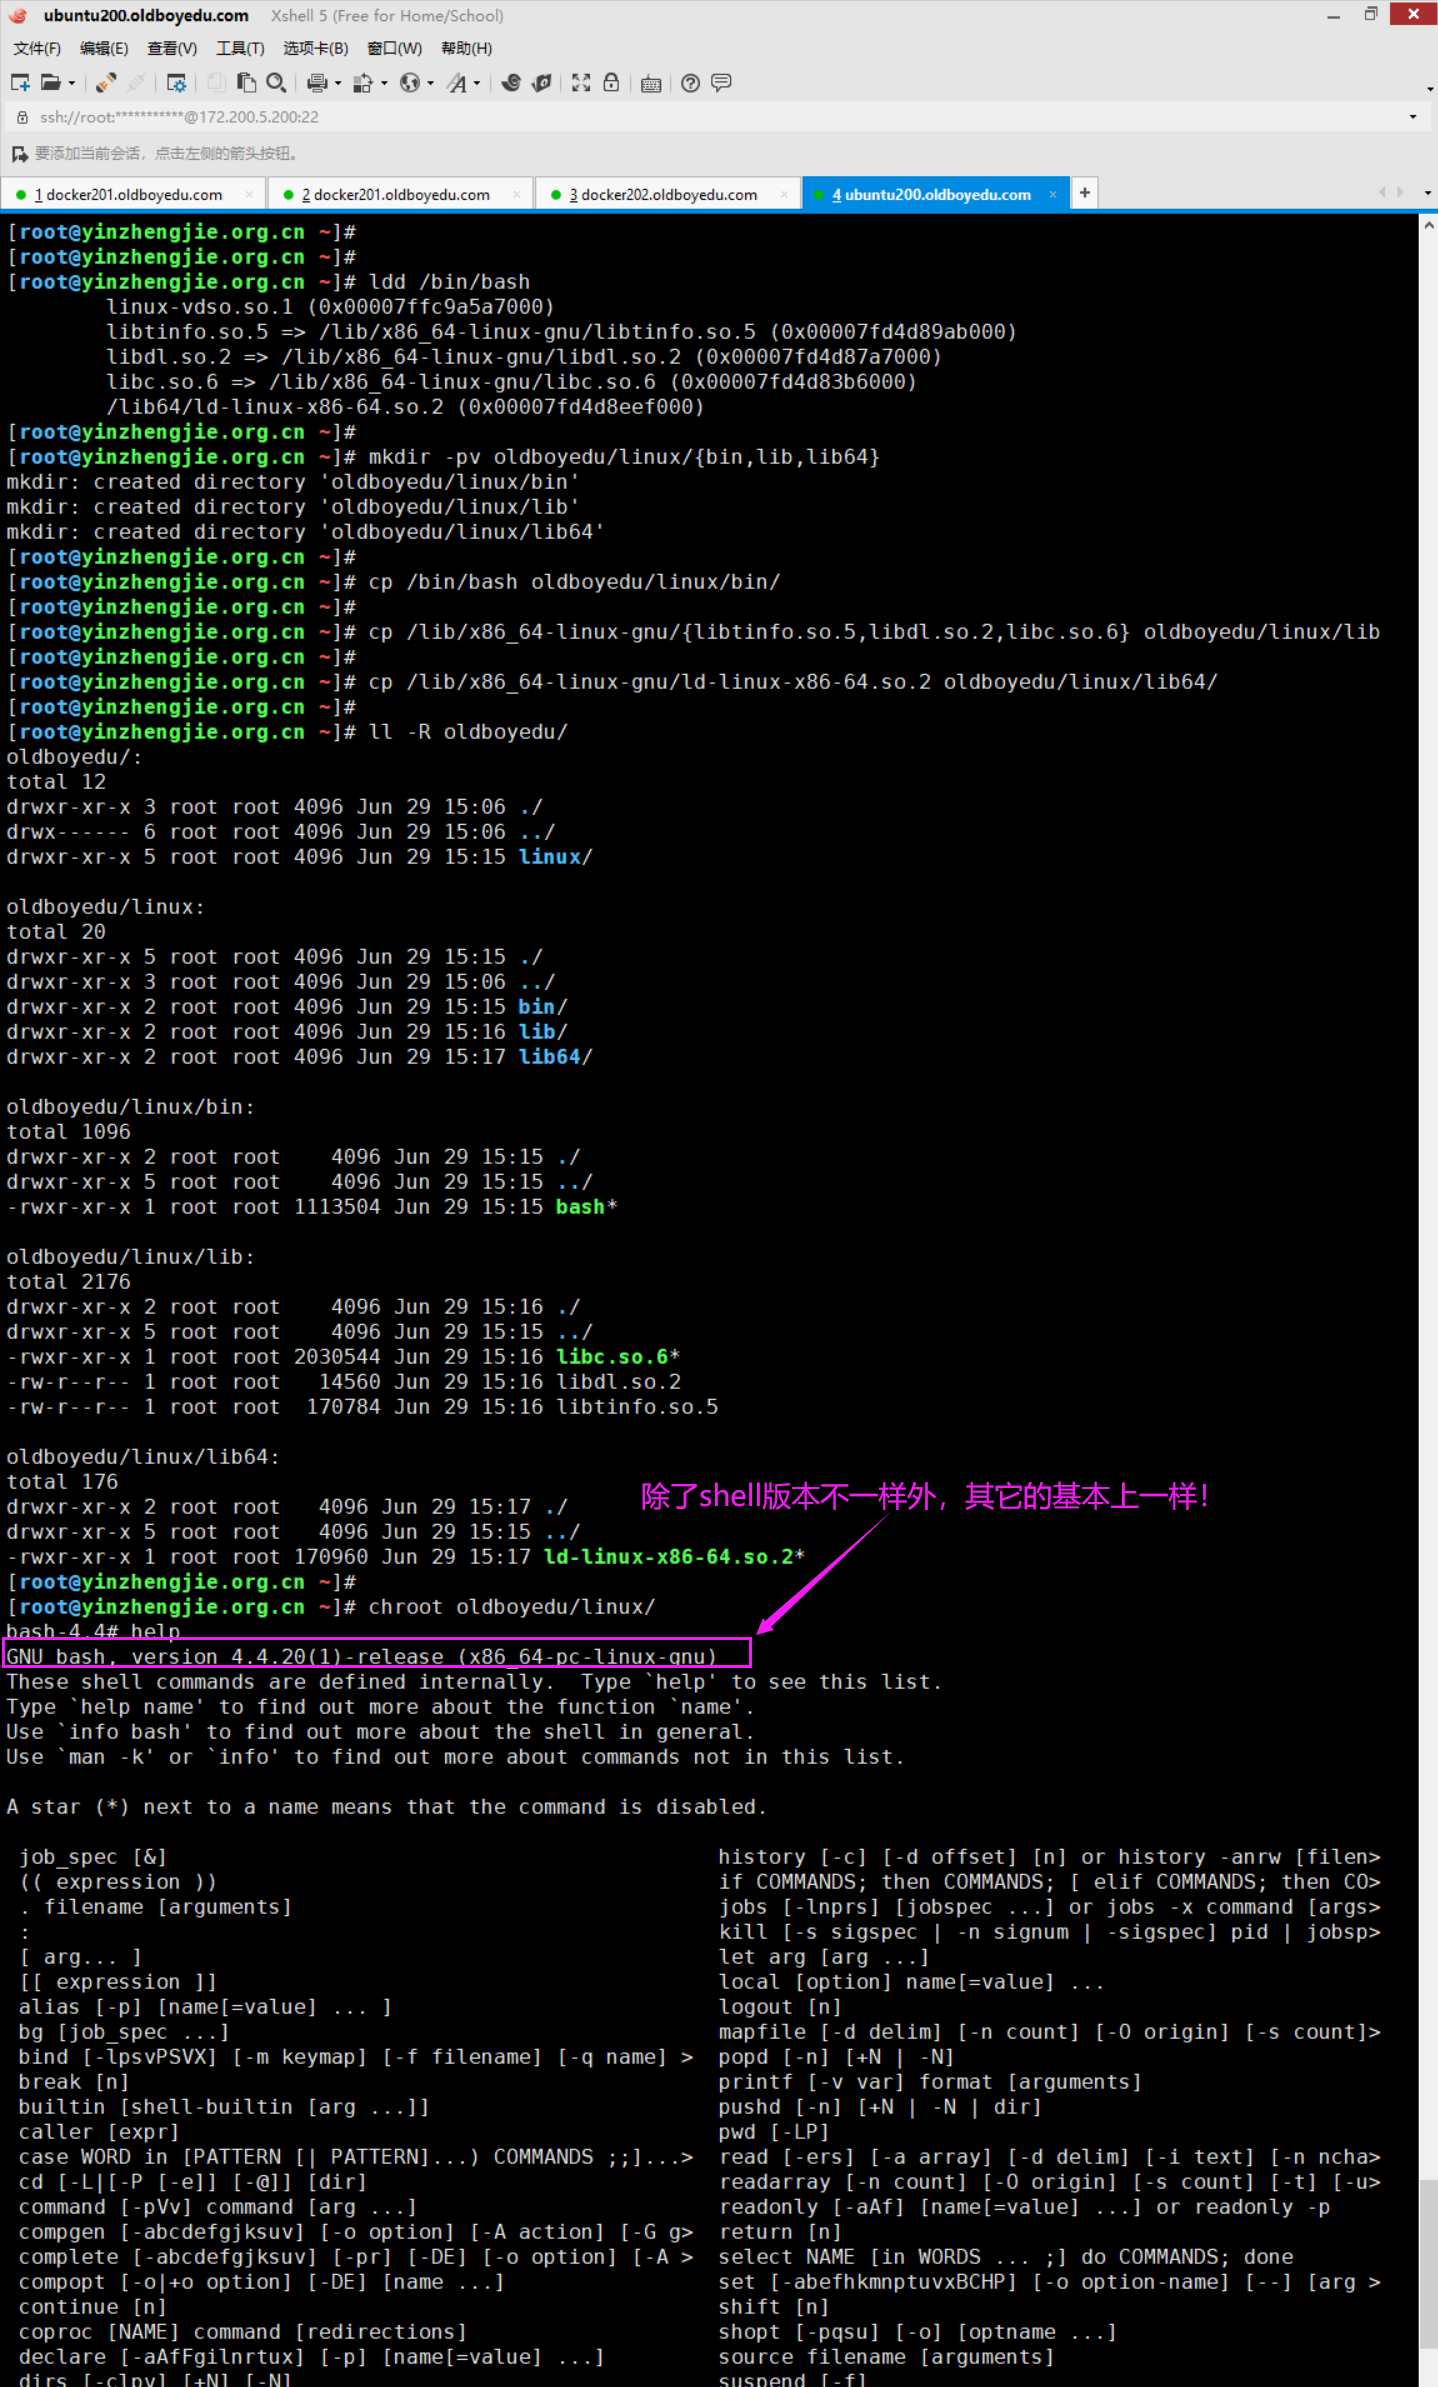Screen dimensions: 1438x2387
Task: Open the 工具(T) menu
Action: [x=240, y=48]
